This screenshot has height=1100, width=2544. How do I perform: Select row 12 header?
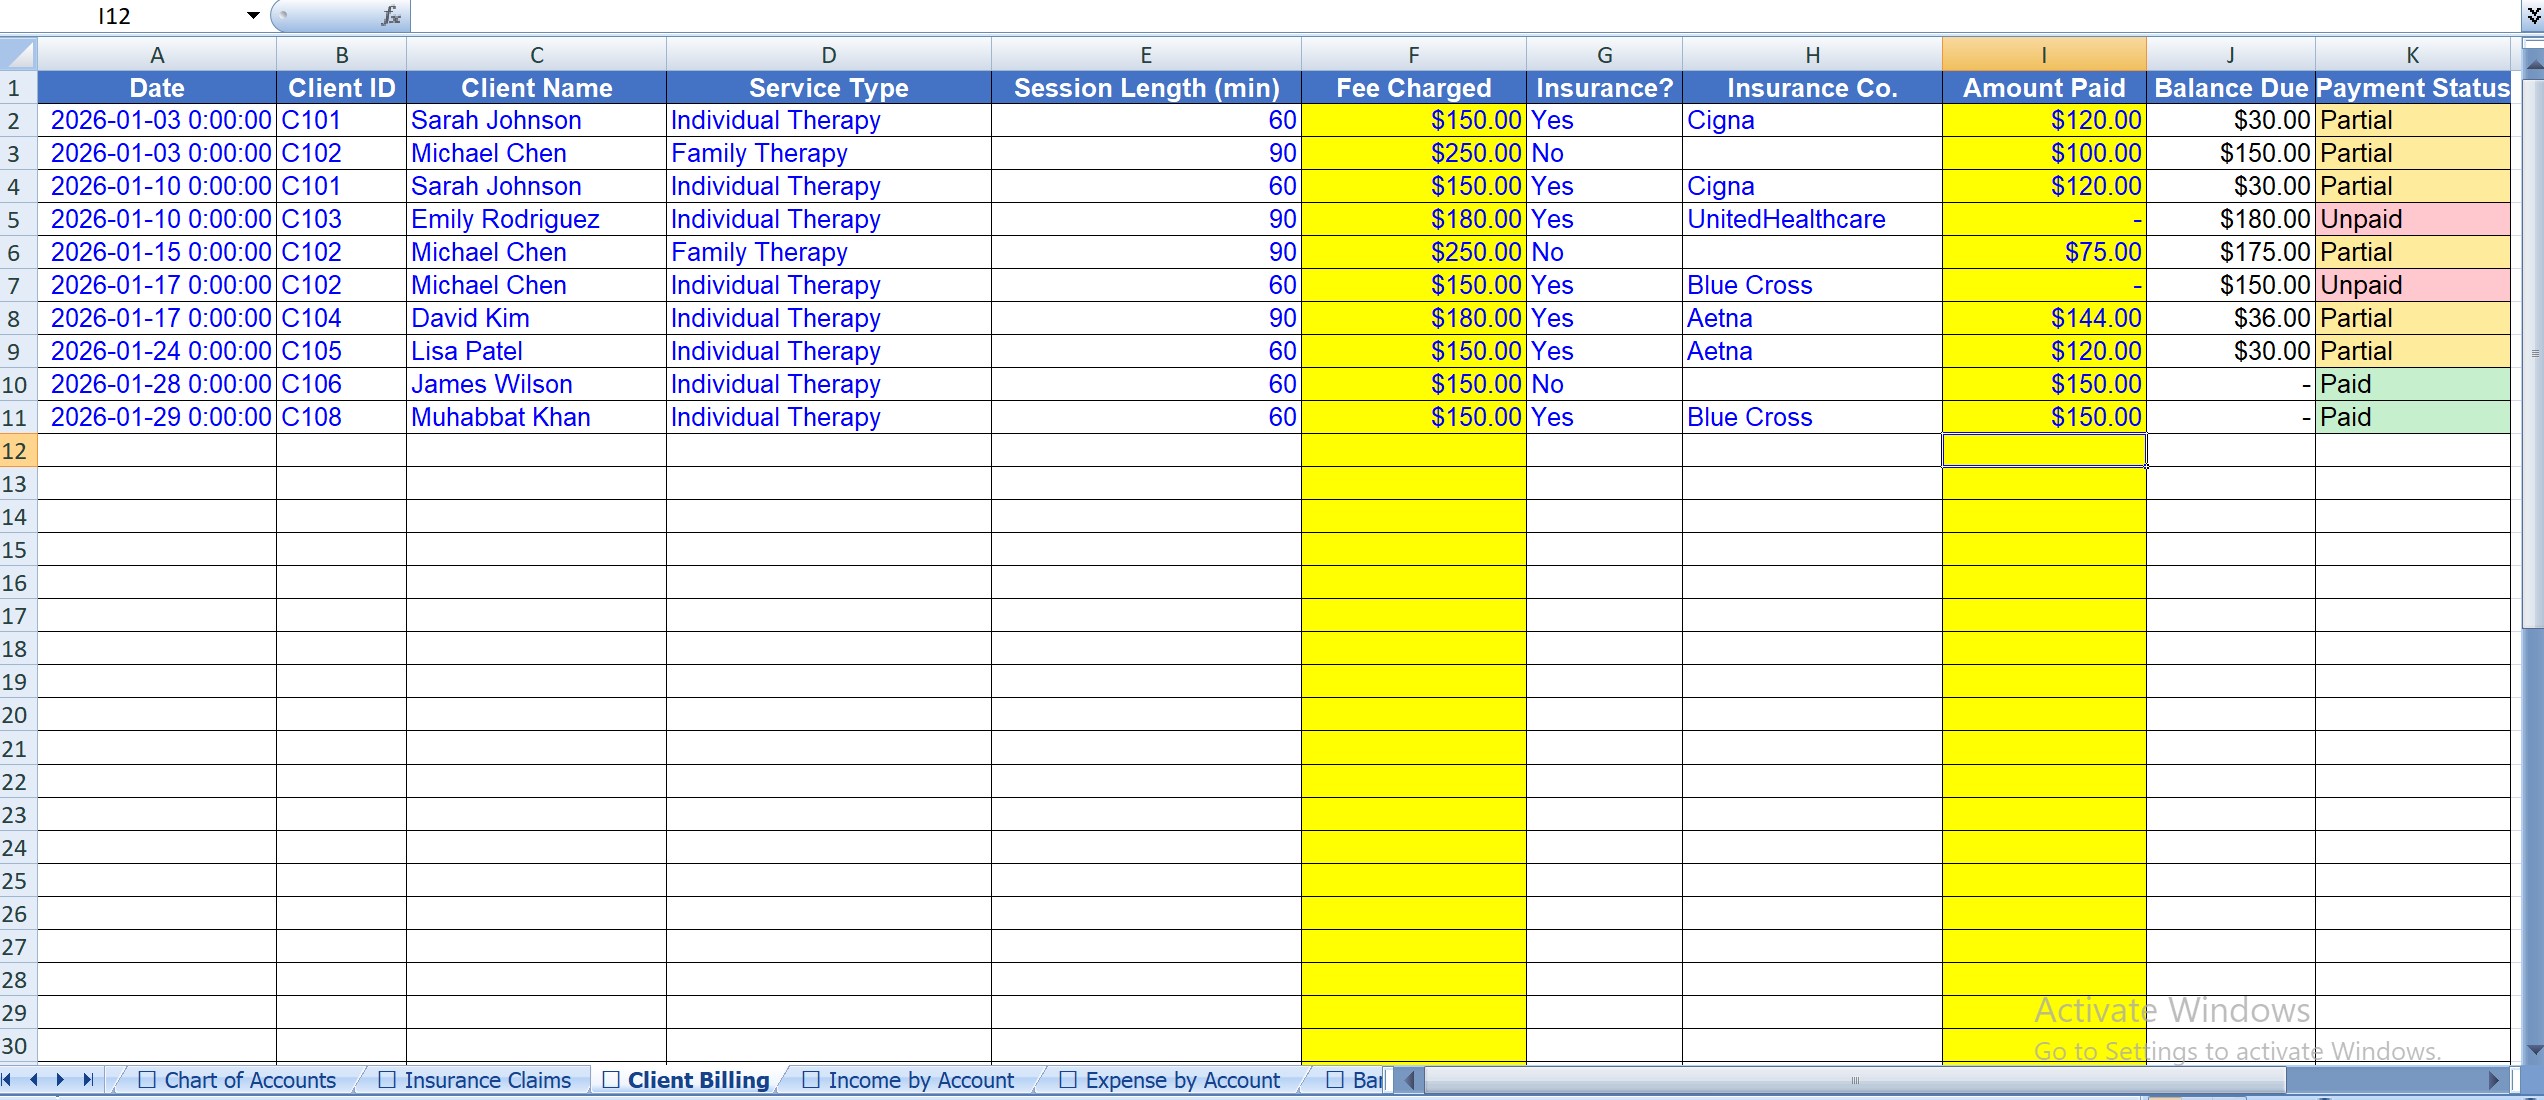point(15,451)
